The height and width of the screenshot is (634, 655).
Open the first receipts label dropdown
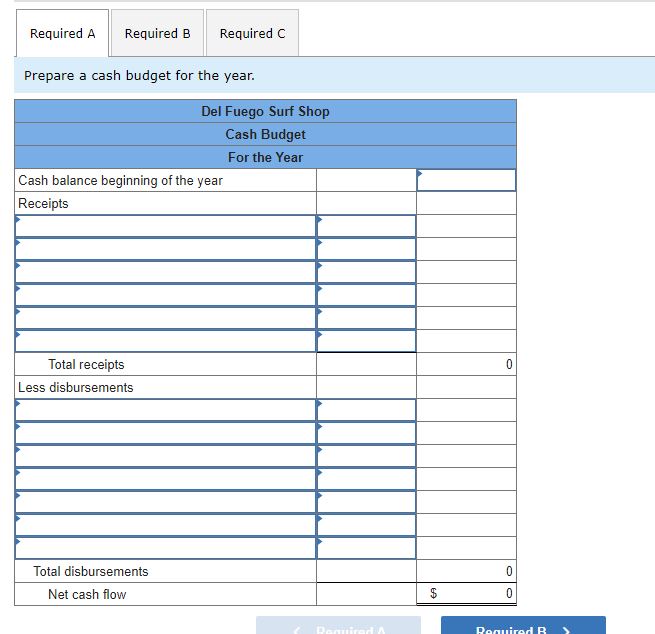[x=165, y=226]
